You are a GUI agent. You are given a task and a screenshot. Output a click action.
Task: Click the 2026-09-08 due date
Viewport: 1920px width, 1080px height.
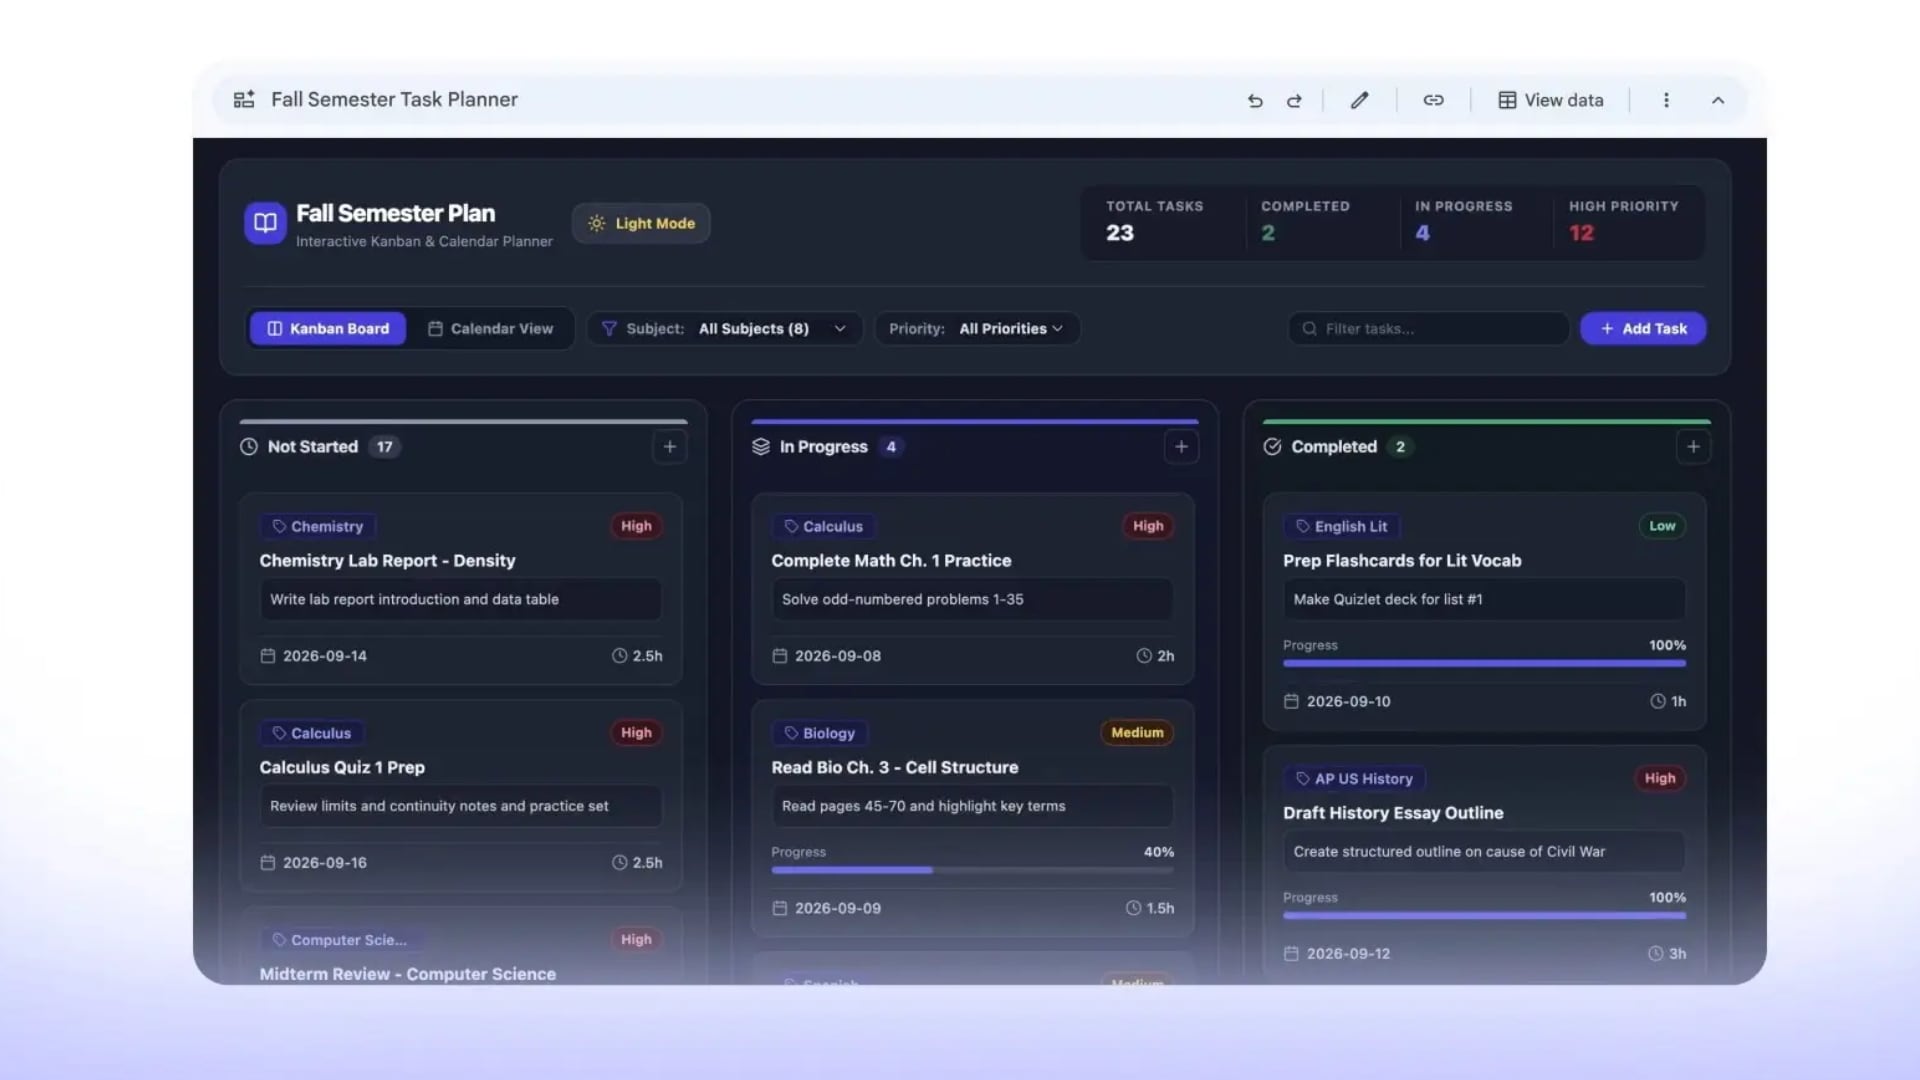click(826, 656)
